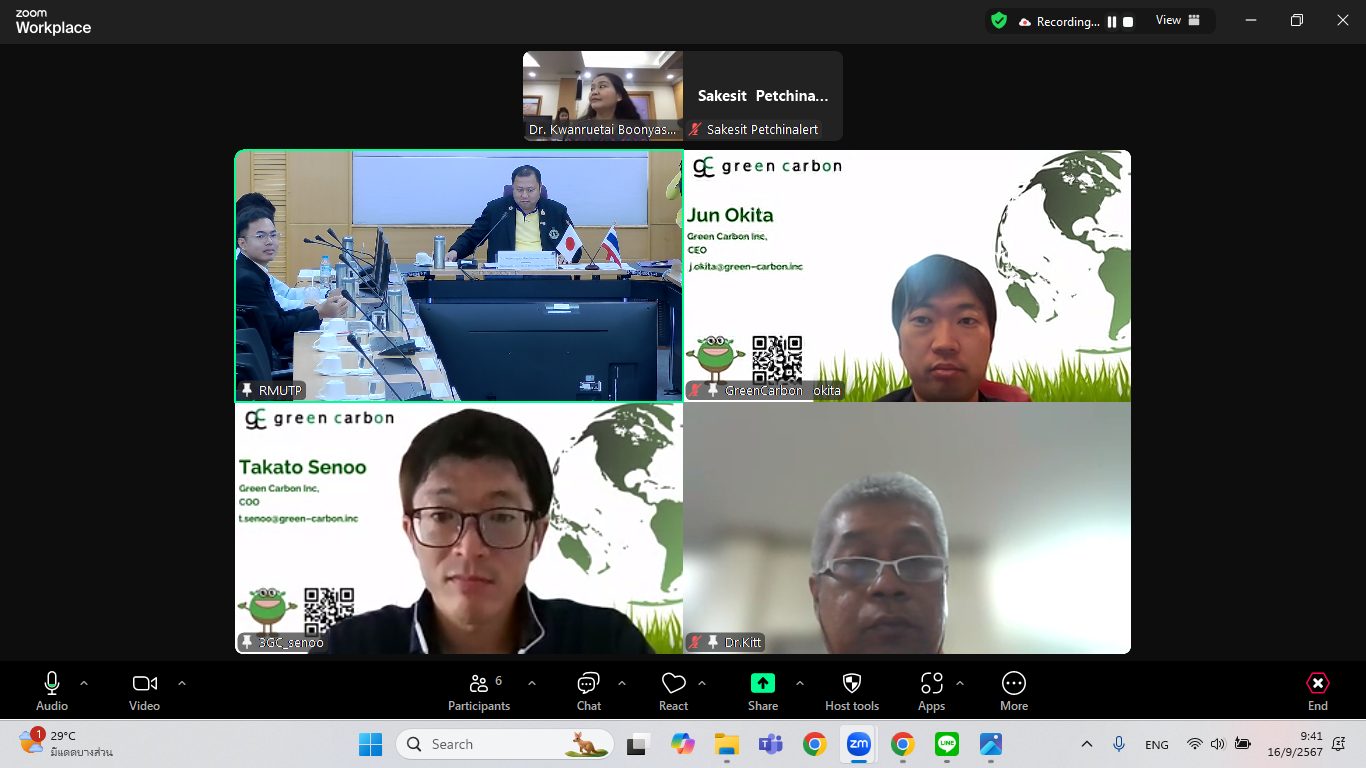Expand the Share options arrow
Image resolution: width=1366 pixels, height=768 pixels.
pyautogui.click(x=800, y=683)
